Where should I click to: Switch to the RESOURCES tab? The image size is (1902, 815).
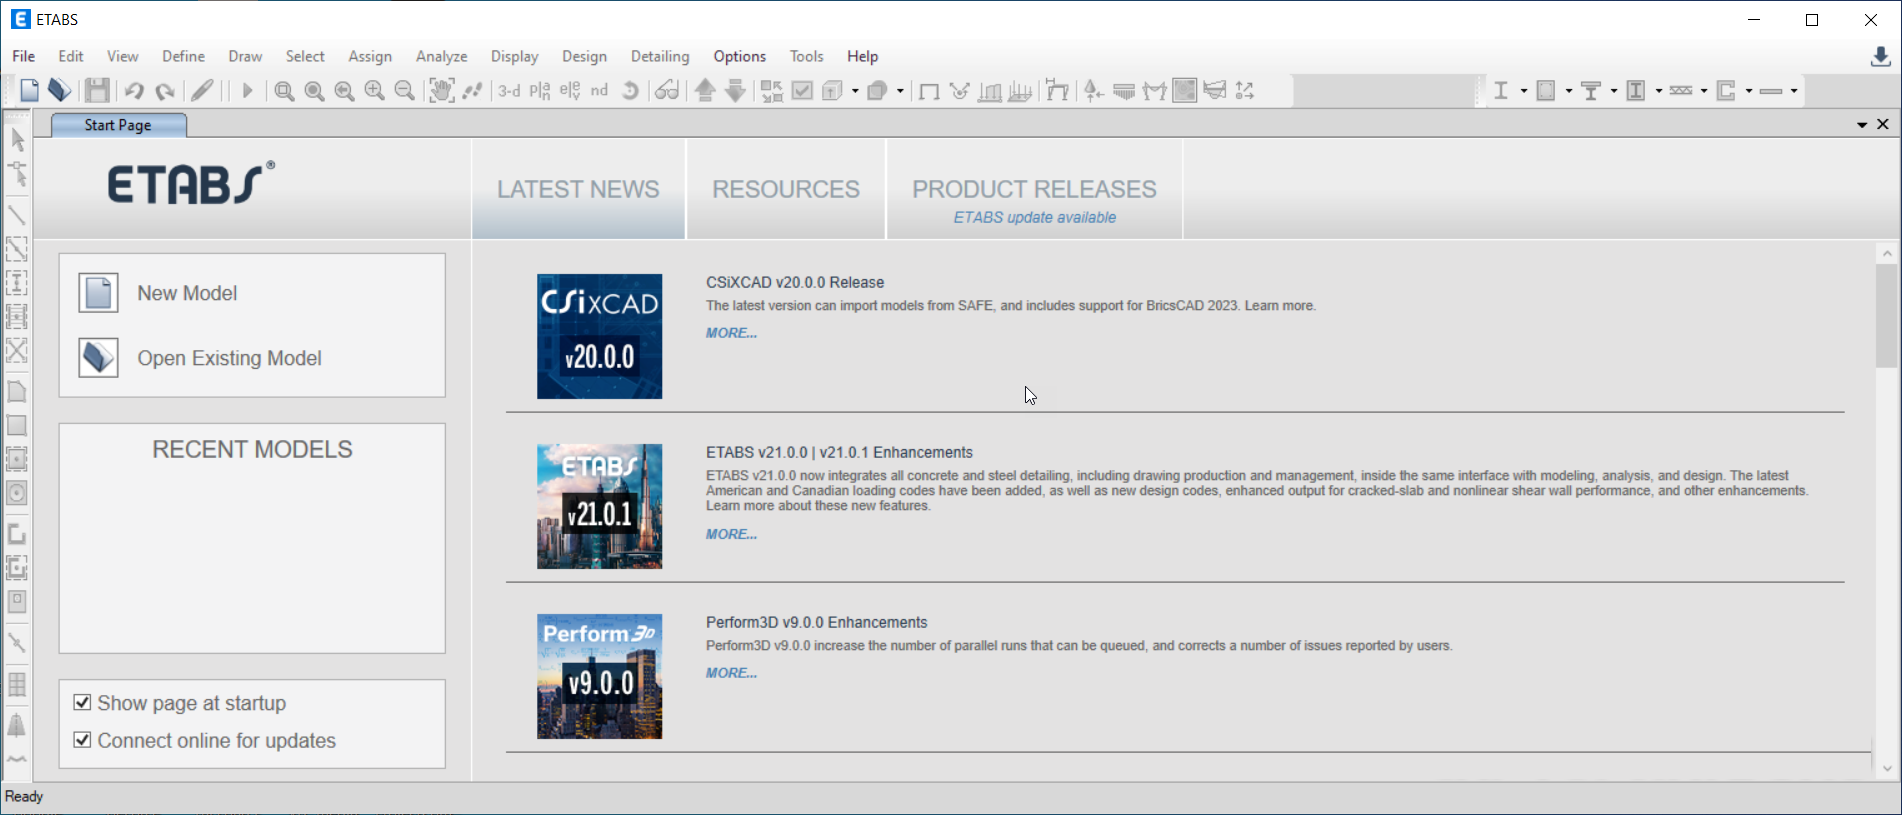785,189
